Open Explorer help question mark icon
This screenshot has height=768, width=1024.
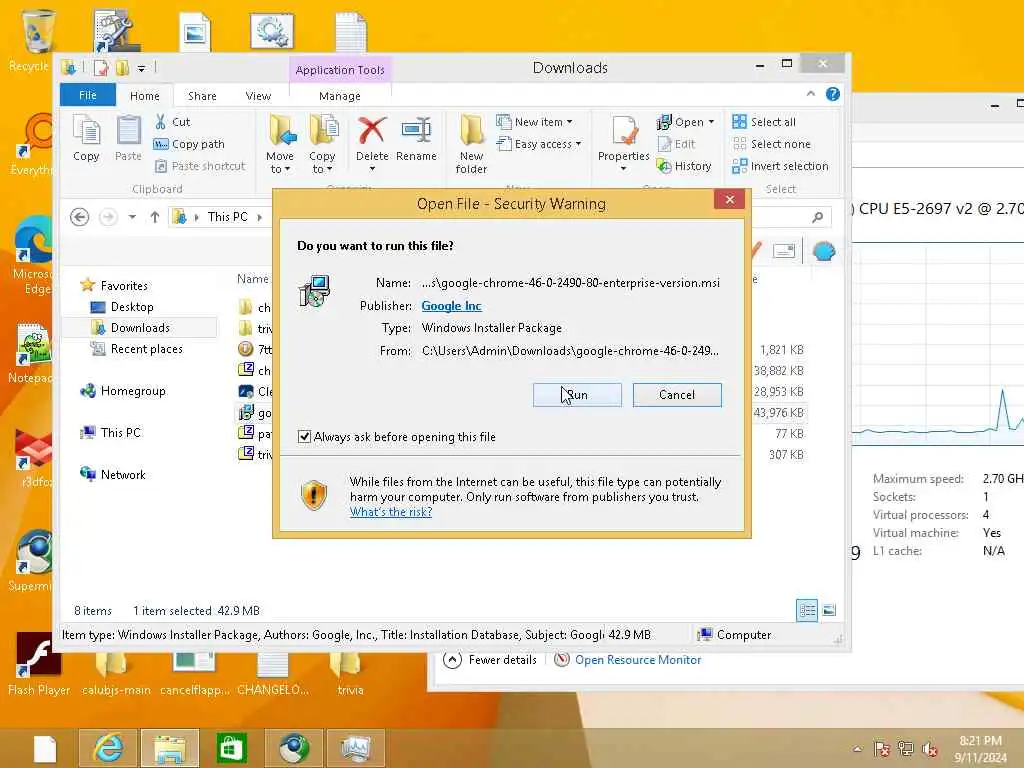833,94
